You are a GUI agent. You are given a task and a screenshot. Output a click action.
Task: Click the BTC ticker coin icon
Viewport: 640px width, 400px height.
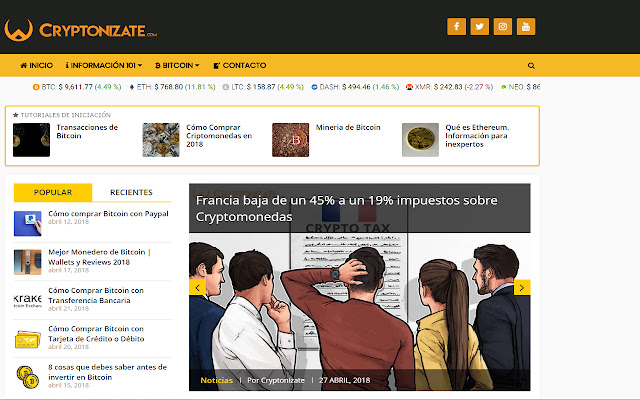pyautogui.click(x=36, y=87)
